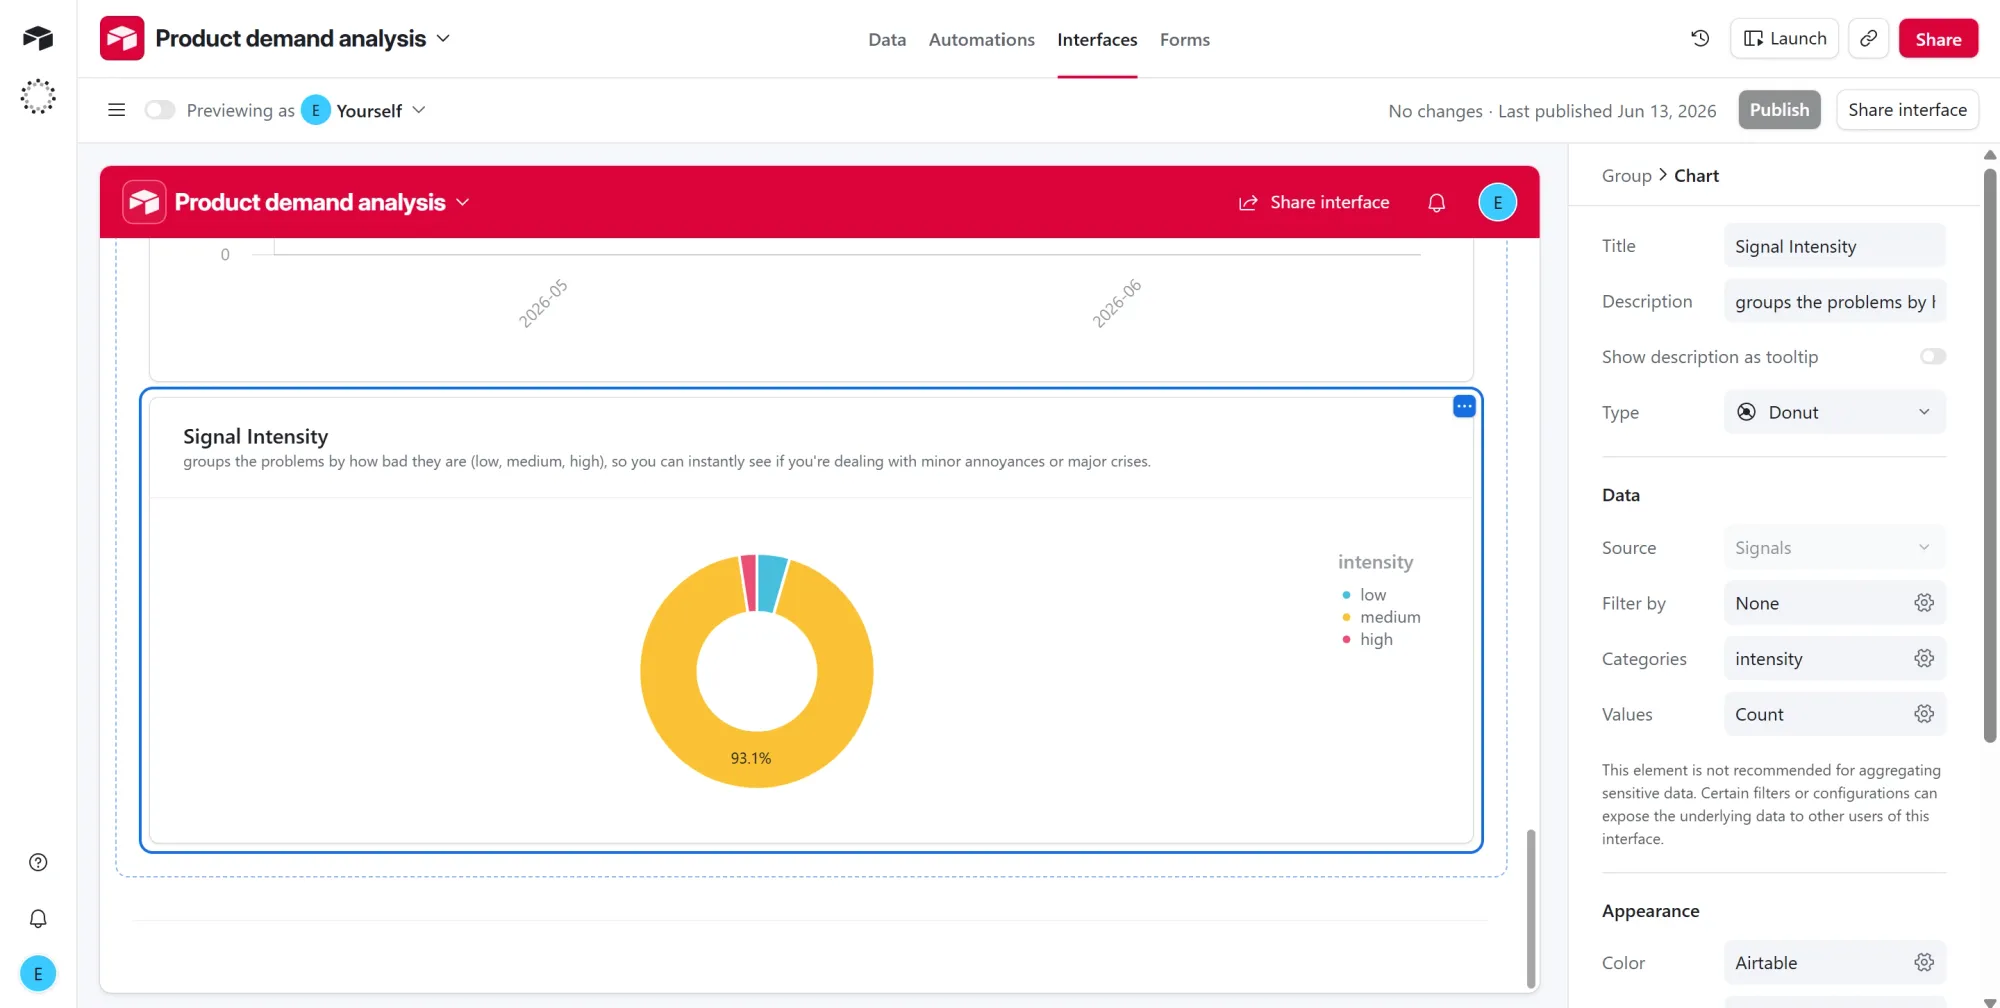Open Filter by settings gear
2000x1008 pixels.
pyautogui.click(x=1924, y=603)
